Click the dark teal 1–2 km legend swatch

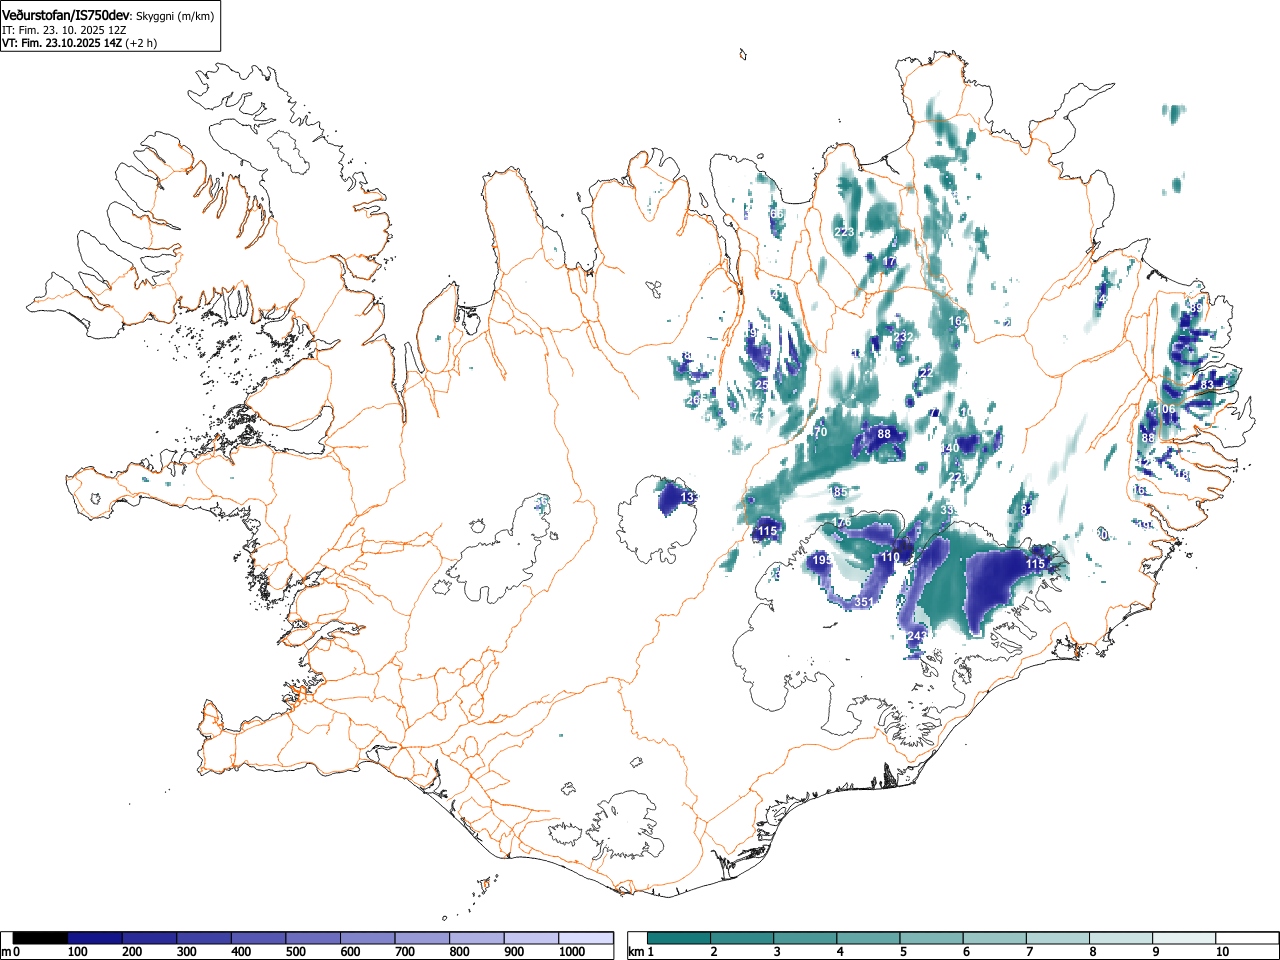(x=680, y=938)
